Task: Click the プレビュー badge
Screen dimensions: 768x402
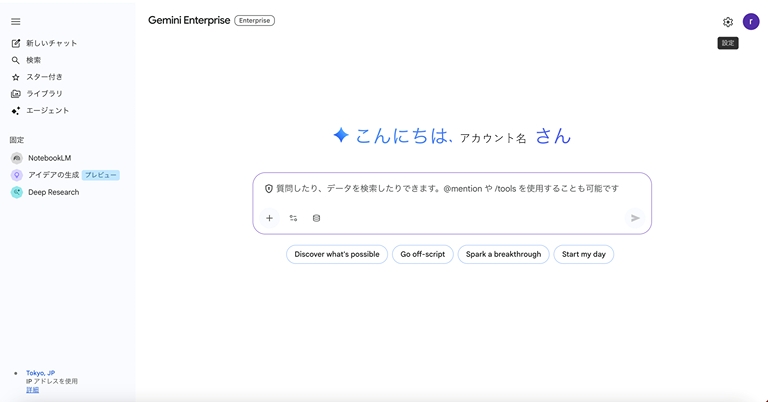Action: [101, 175]
